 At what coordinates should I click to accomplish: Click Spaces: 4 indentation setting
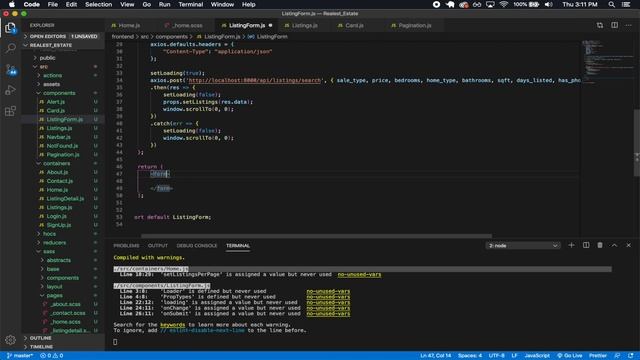tap(470, 356)
